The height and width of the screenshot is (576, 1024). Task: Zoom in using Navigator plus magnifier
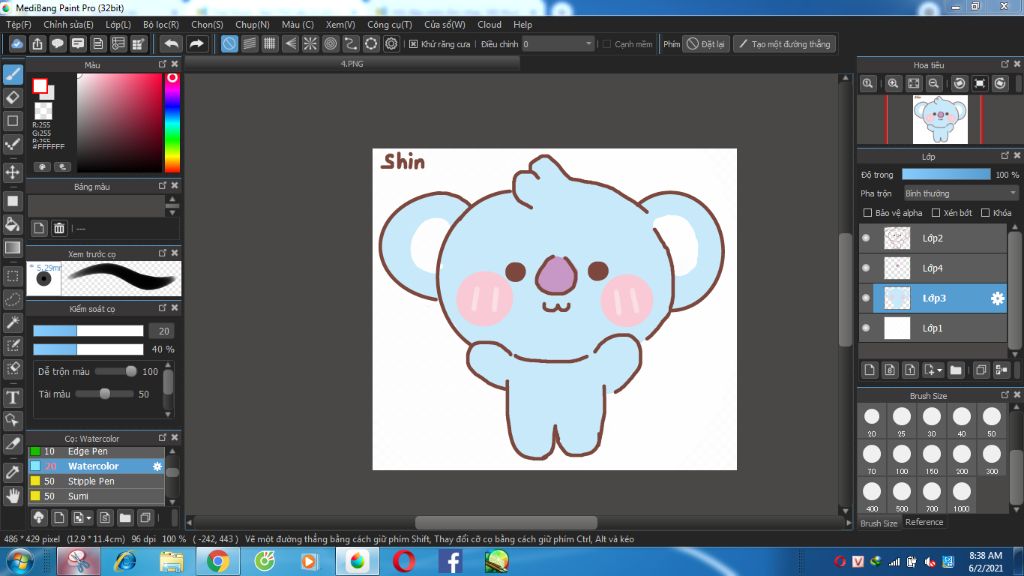pos(893,84)
